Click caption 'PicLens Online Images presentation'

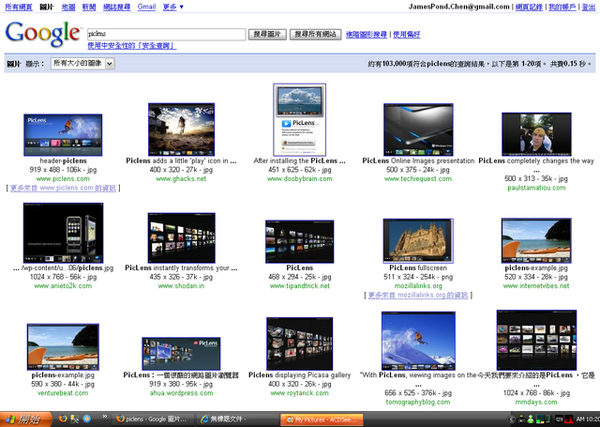coord(418,161)
